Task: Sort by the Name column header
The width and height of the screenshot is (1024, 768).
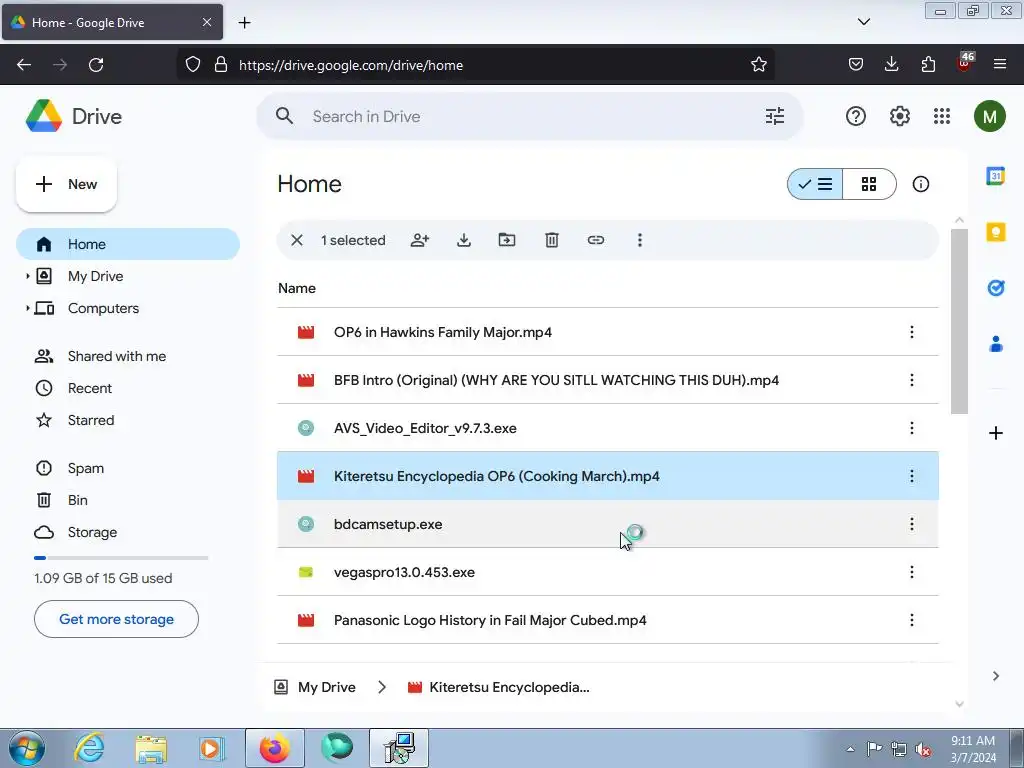Action: [x=296, y=288]
